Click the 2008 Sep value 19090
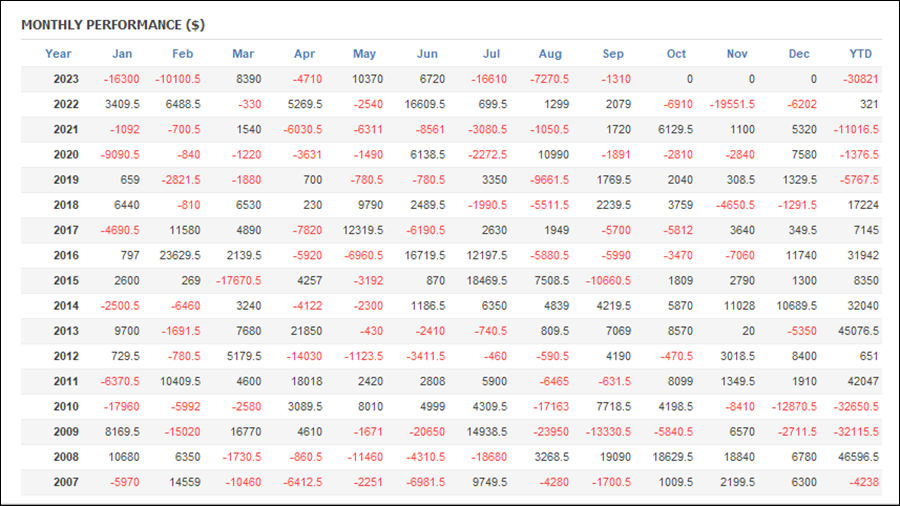The height and width of the screenshot is (506, 900). [615, 458]
